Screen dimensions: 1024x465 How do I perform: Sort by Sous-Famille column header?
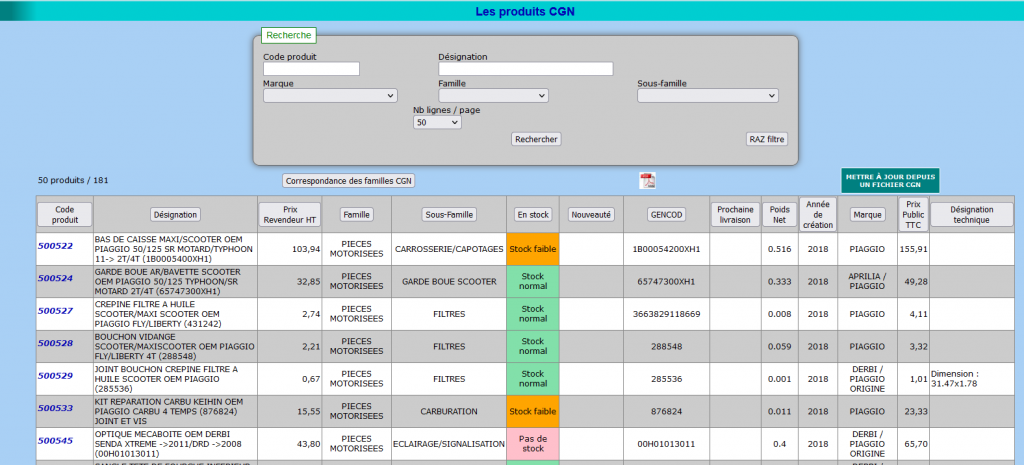click(x=449, y=214)
